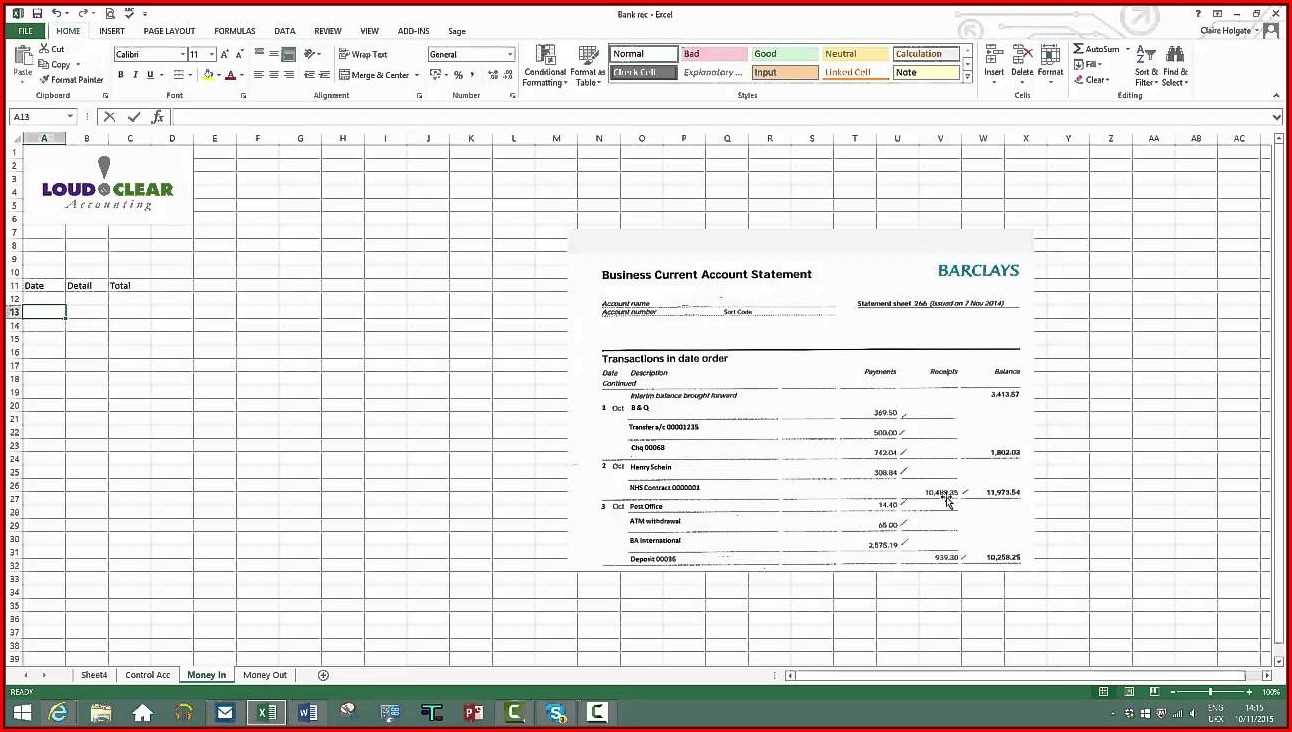Click the Insert Function fx icon
The image size is (1292, 732).
click(157, 117)
